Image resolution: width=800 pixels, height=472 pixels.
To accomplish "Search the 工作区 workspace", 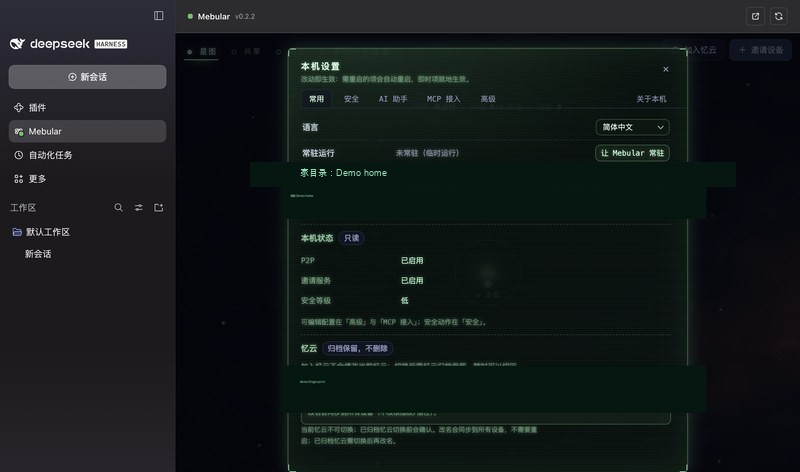I will 118,208.
